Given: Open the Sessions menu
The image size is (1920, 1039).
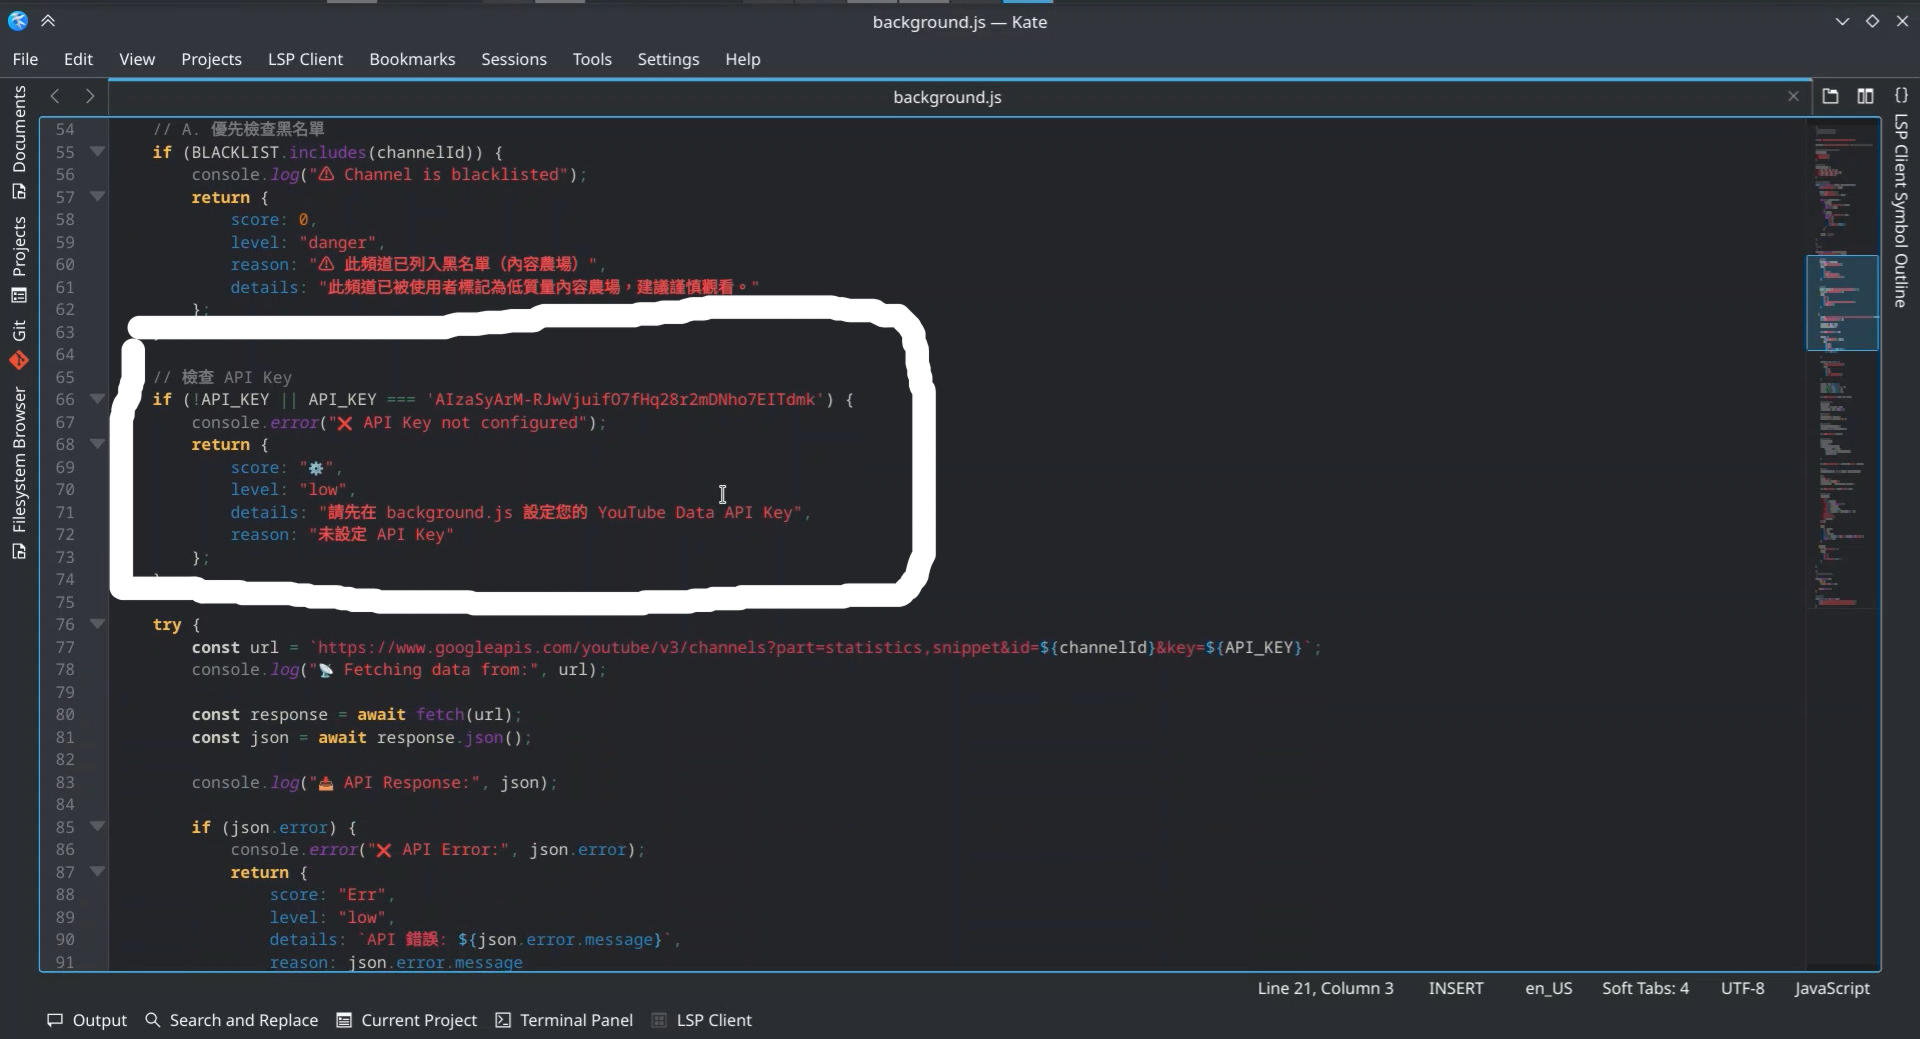Looking at the screenshot, I should pyautogui.click(x=513, y=59).
